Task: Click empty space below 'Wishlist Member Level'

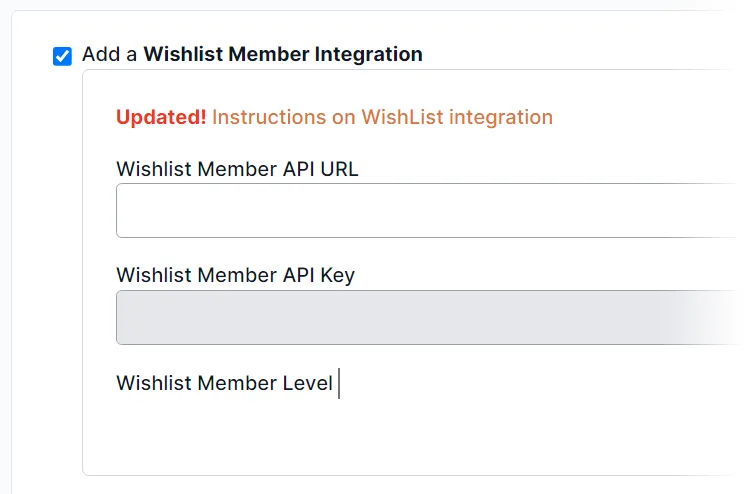Action: coord(300,435)
